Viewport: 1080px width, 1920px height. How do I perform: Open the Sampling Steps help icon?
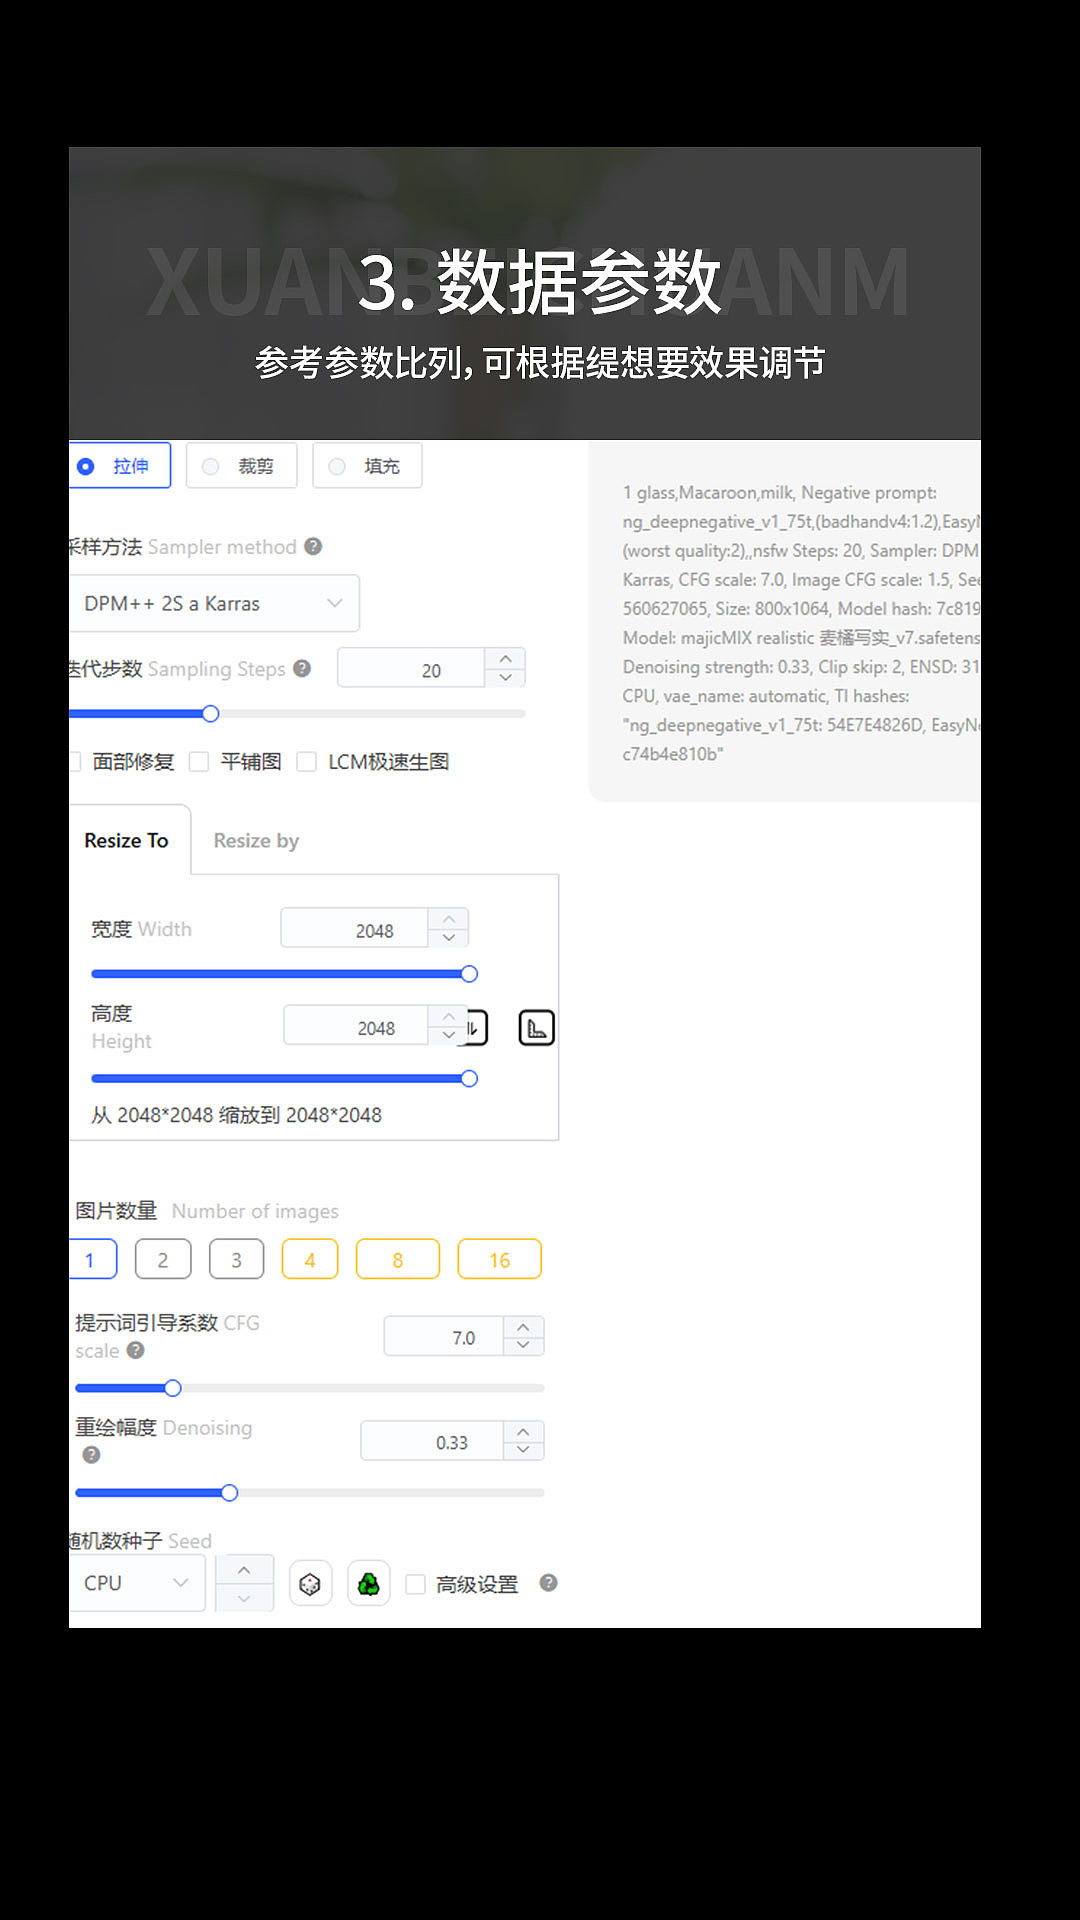coord(302,668)
